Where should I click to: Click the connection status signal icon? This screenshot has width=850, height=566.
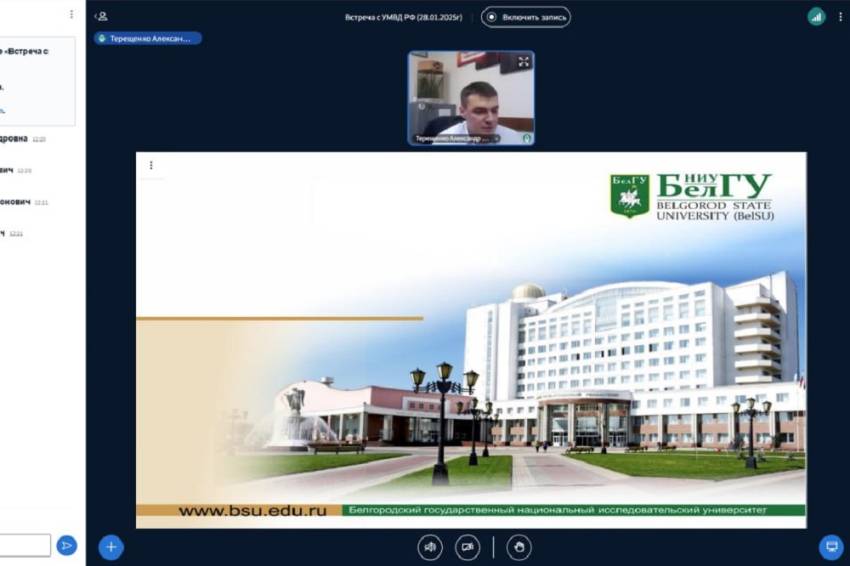[x=816, y=16]
